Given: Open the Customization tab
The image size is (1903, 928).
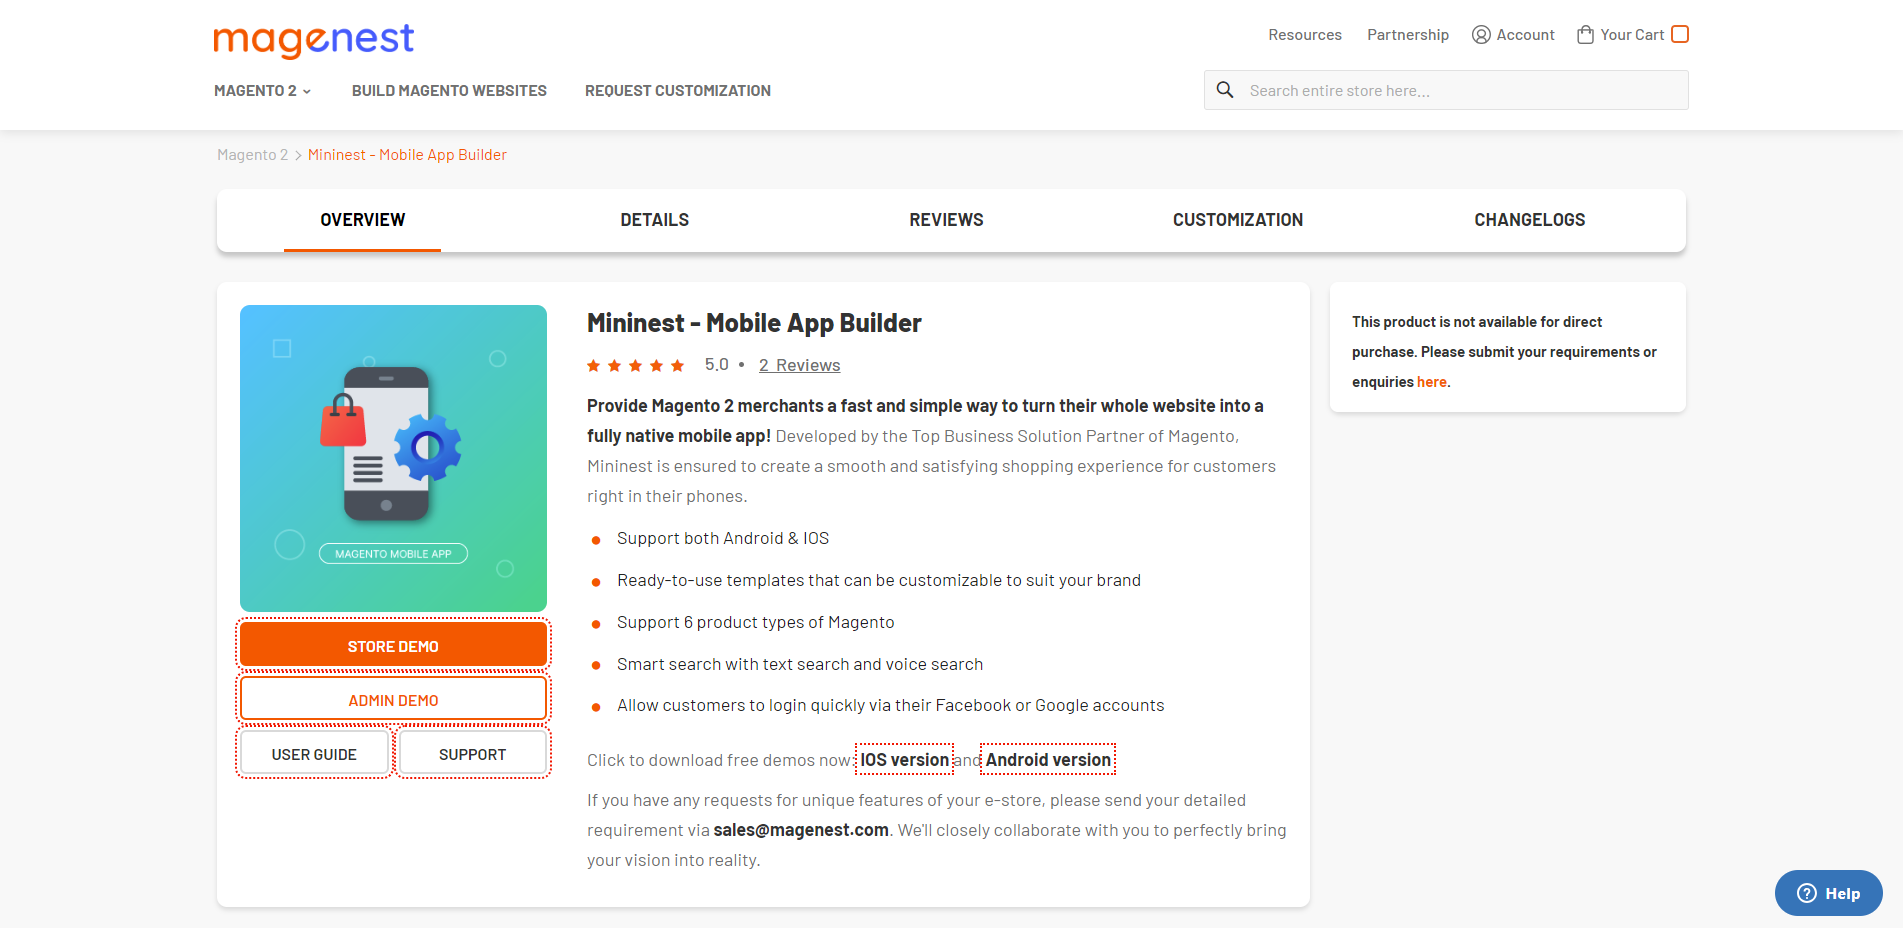Looking at the screenshot, I should [1238, 220].
